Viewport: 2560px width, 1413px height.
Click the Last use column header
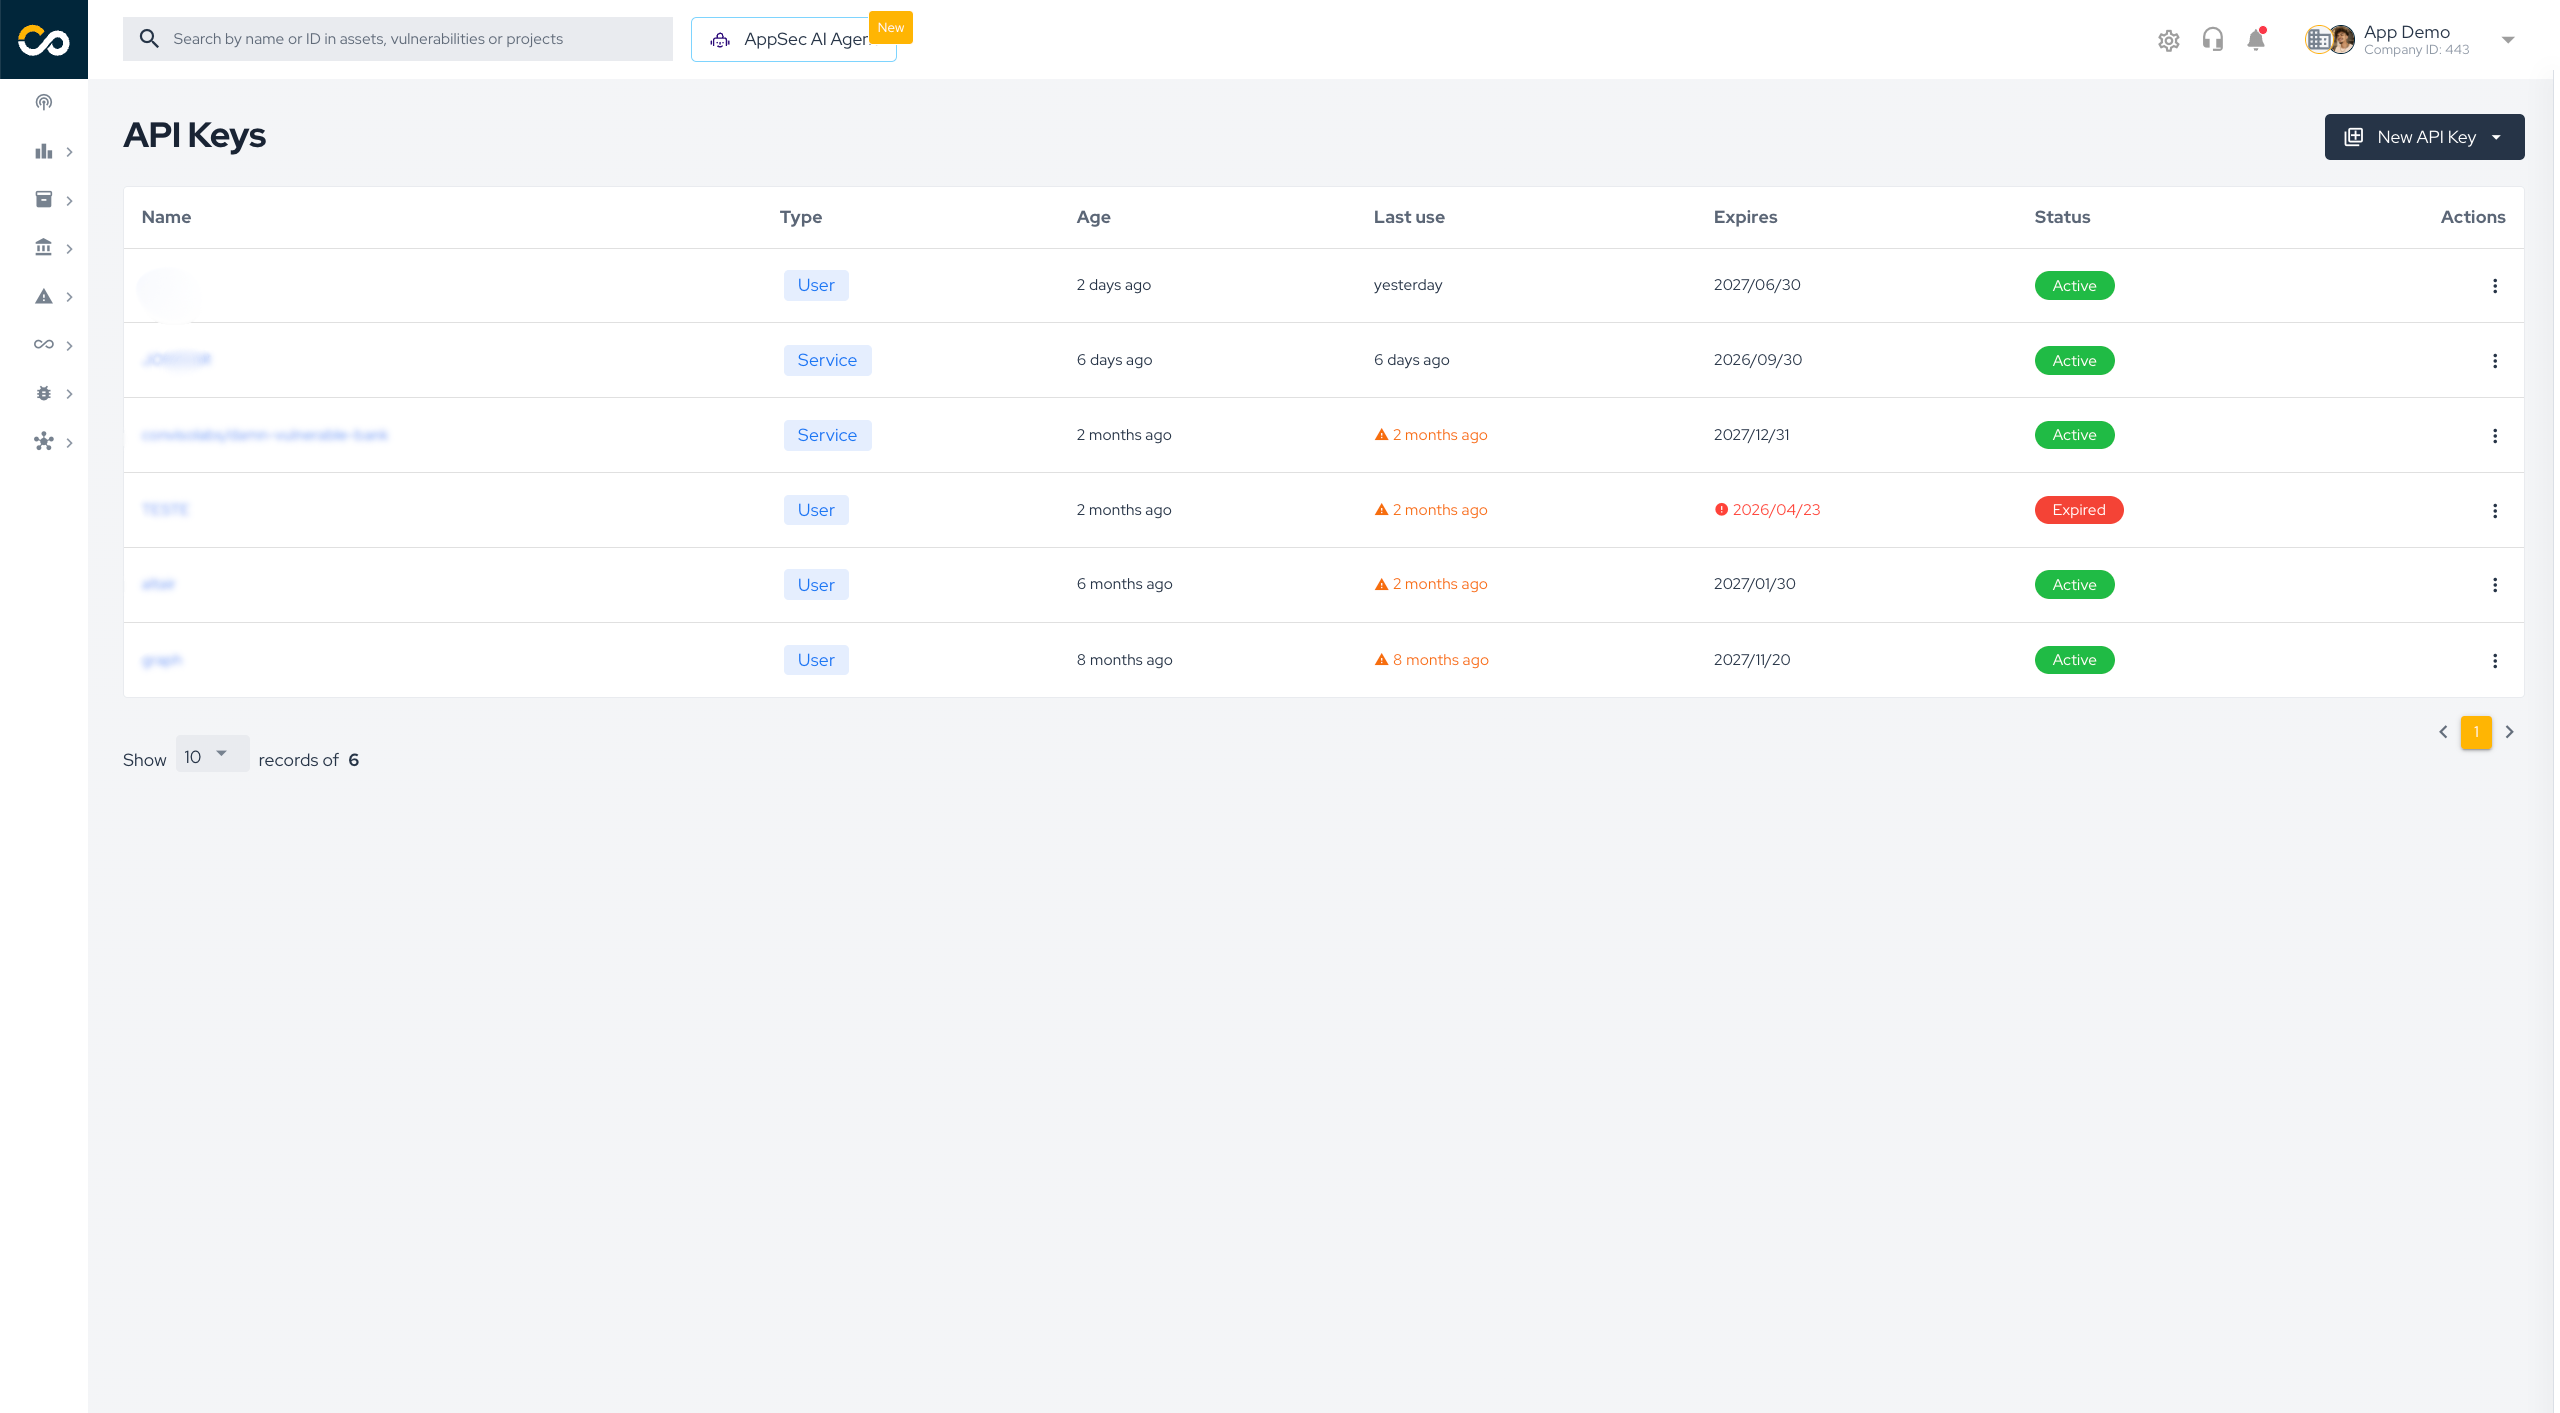(1408, 217)
